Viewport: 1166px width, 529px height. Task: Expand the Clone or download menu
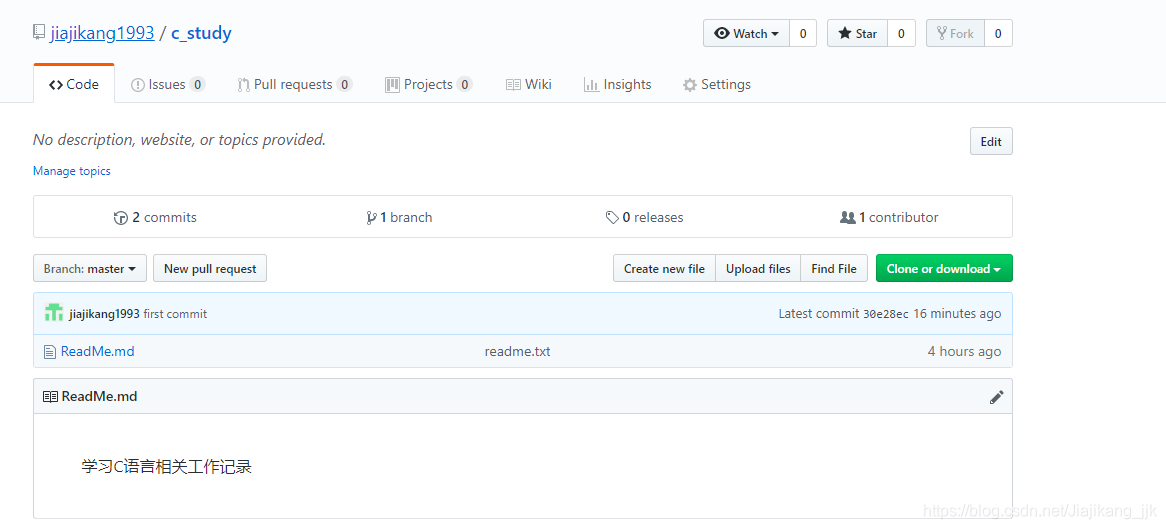(944, 269)
